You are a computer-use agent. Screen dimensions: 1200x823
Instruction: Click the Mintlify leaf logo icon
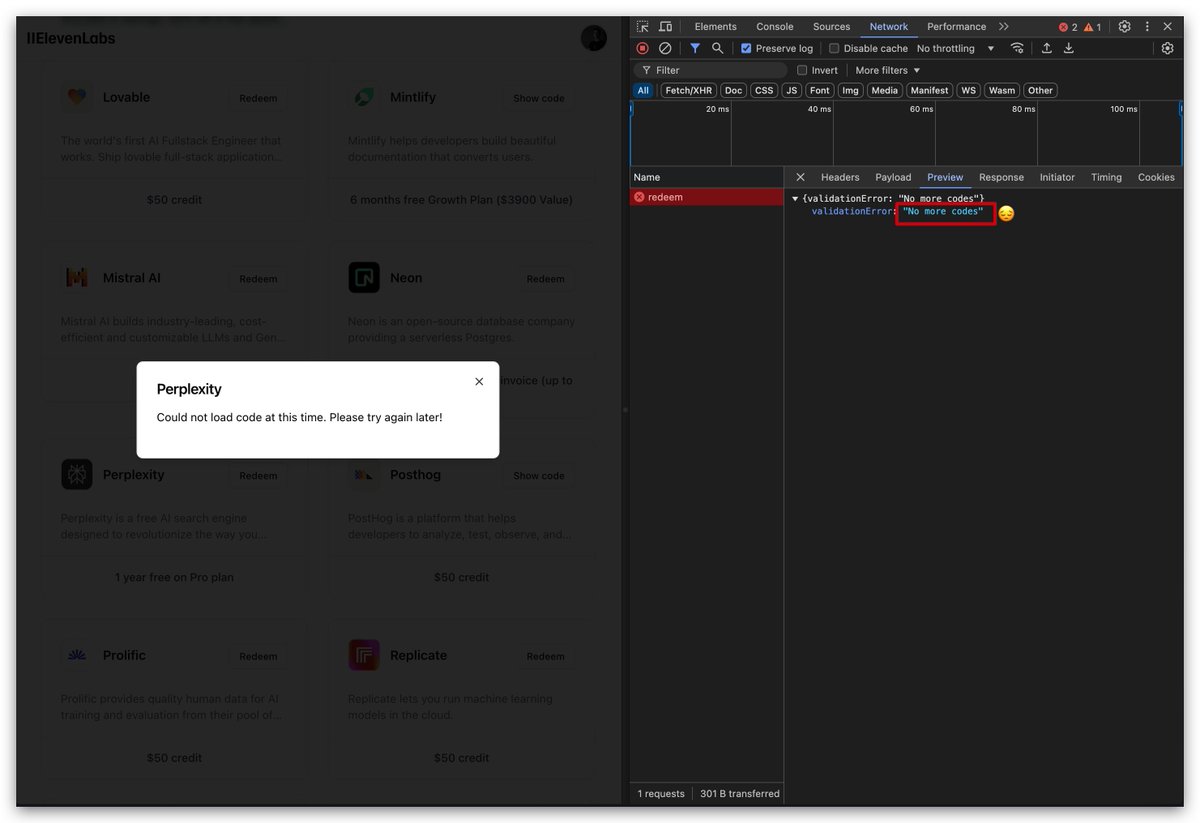click(x=364, y=97)
